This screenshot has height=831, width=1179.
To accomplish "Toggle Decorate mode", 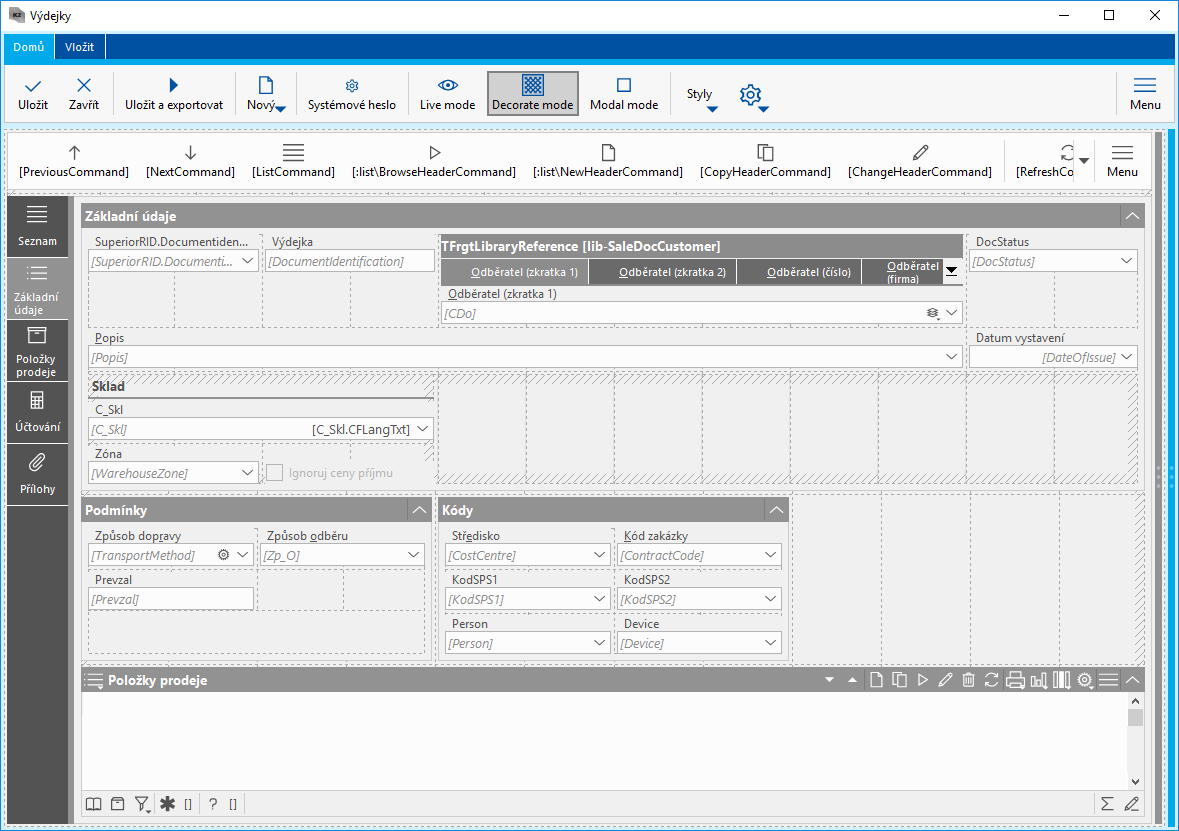I will 533,93.
